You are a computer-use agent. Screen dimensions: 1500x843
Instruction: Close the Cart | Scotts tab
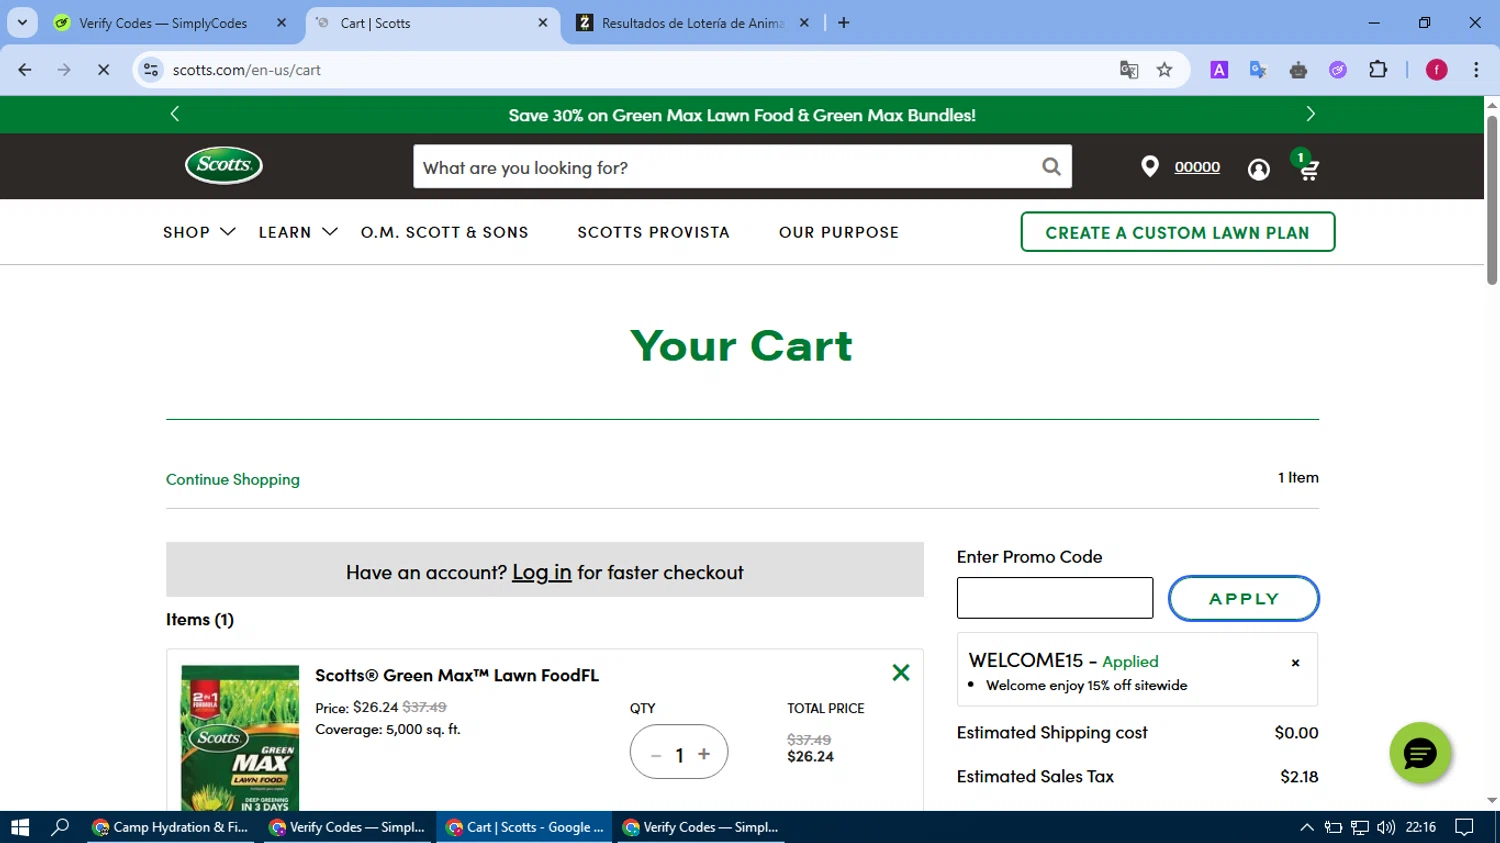pyautogui.click(x=543, y=23)
